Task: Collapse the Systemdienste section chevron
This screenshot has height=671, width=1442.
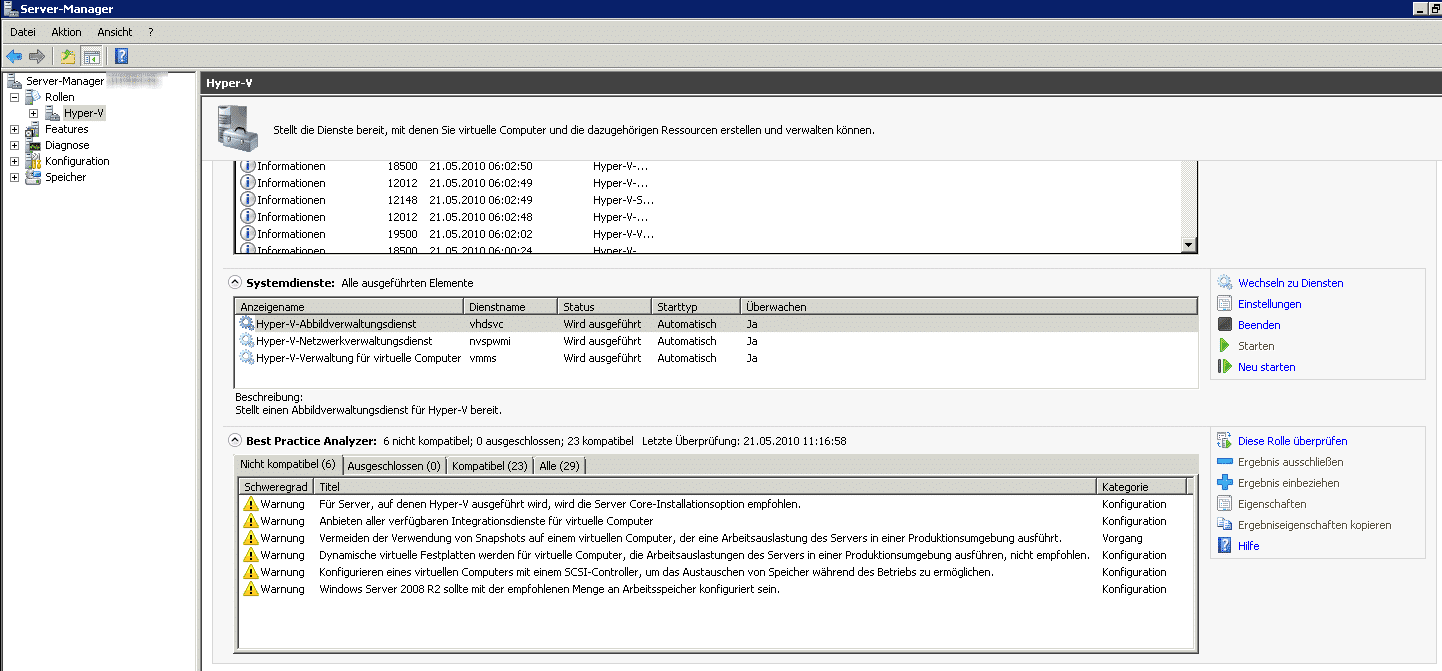Action: pyautogui.click(x=235, y=283)
